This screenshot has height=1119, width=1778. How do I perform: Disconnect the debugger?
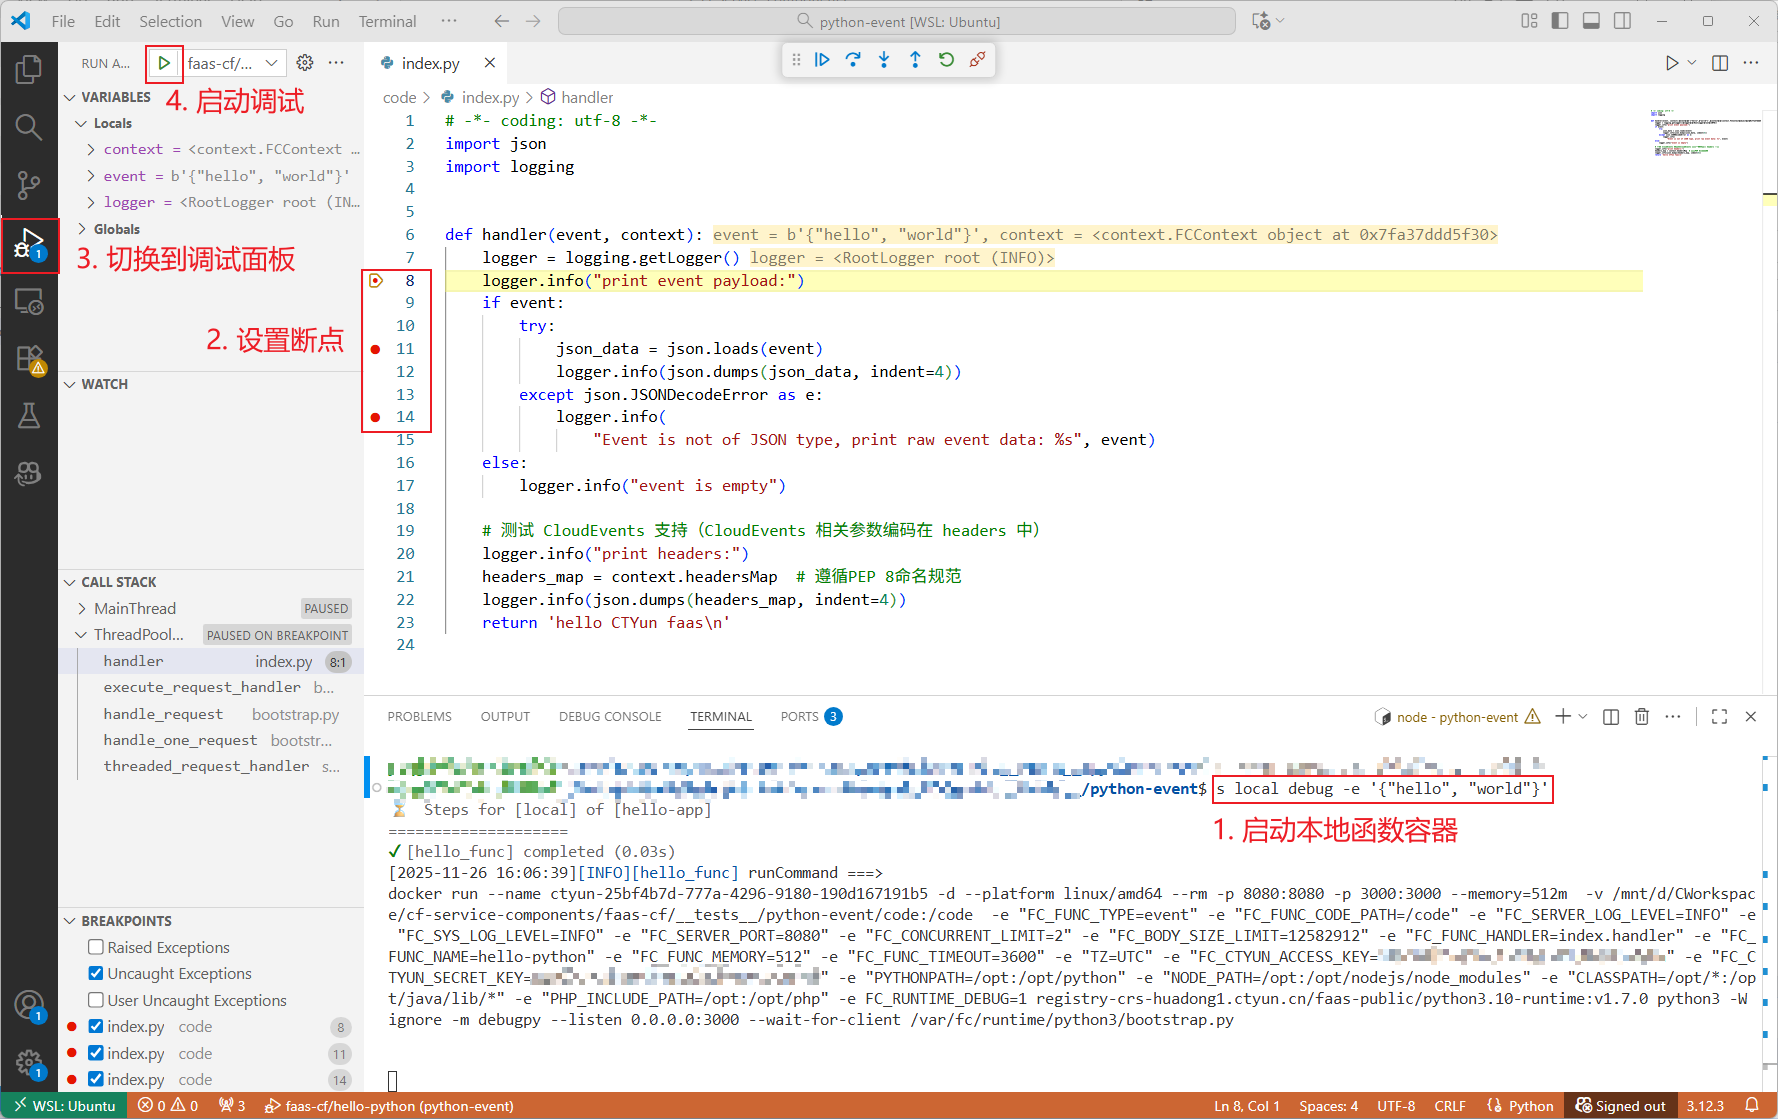(977, 60)
